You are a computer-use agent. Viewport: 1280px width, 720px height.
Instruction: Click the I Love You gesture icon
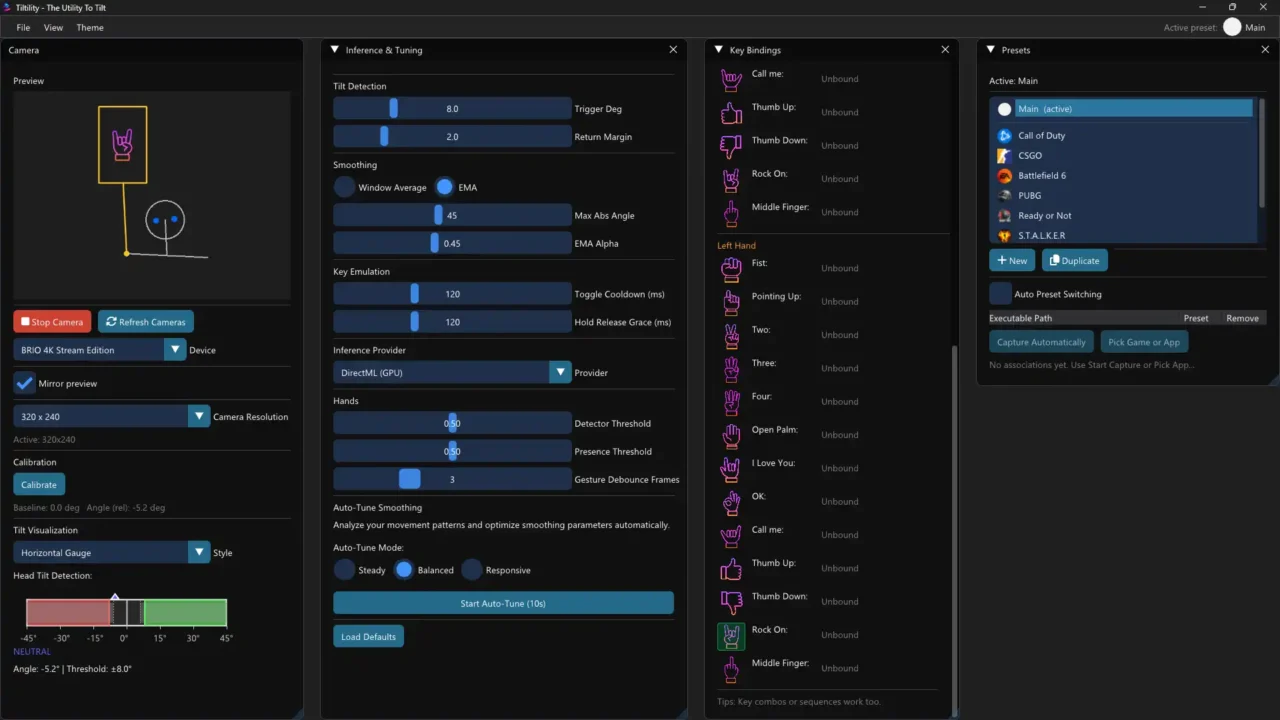(x=731, y=468)
